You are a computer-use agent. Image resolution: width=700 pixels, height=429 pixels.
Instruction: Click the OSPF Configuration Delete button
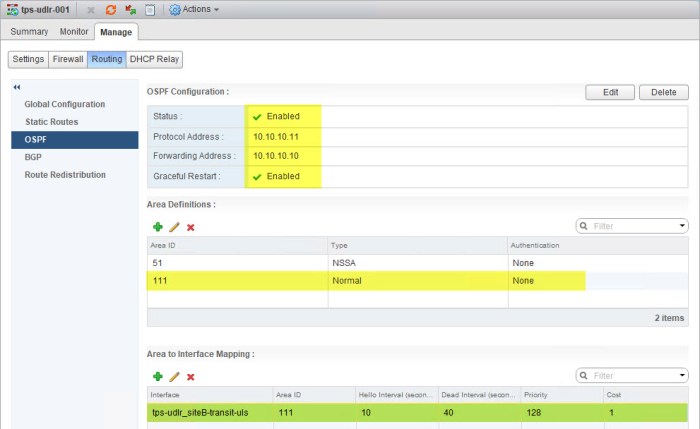point(663,92)
